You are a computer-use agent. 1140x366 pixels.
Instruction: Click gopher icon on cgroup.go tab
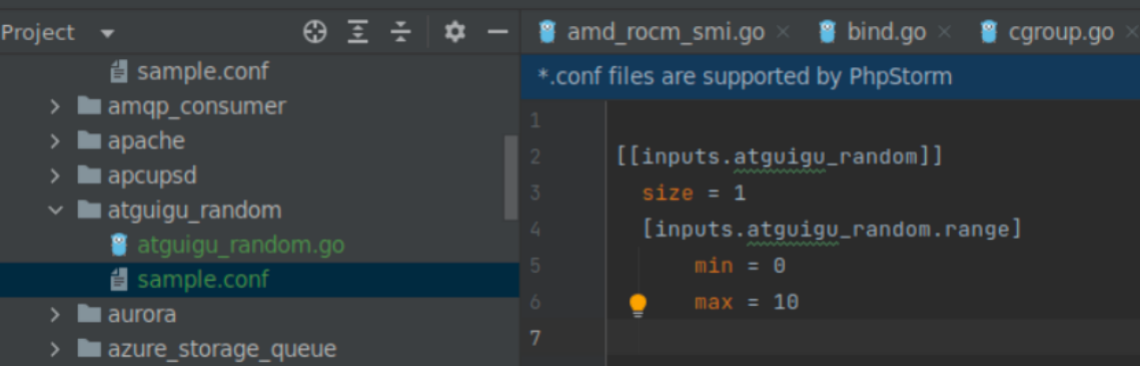(x=988, y=32)
